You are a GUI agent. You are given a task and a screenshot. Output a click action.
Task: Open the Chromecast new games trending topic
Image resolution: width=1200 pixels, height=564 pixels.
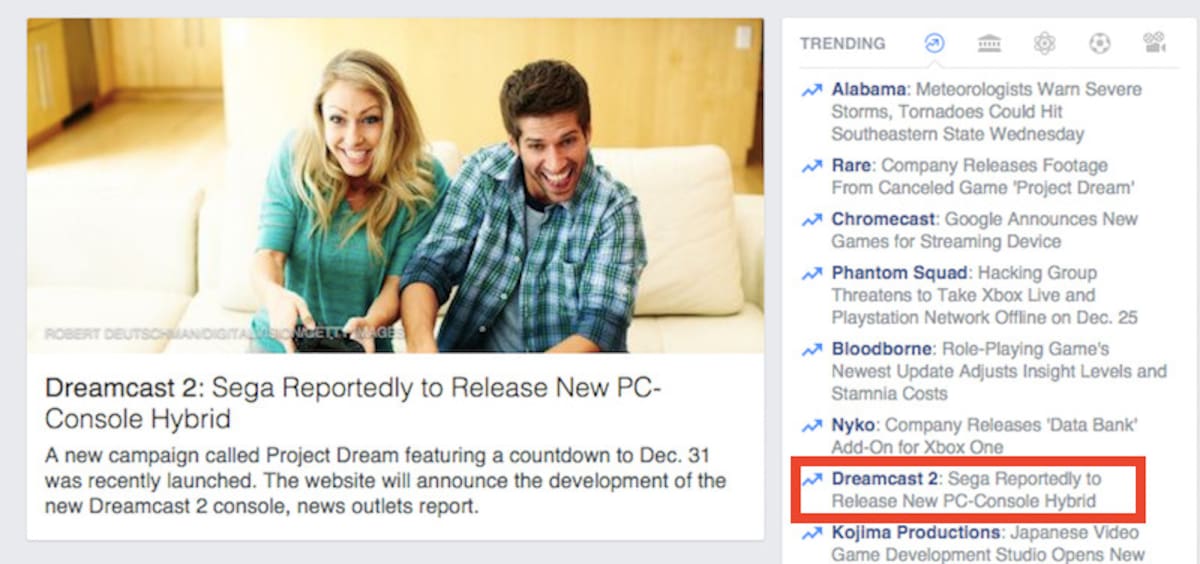point(984,230)
